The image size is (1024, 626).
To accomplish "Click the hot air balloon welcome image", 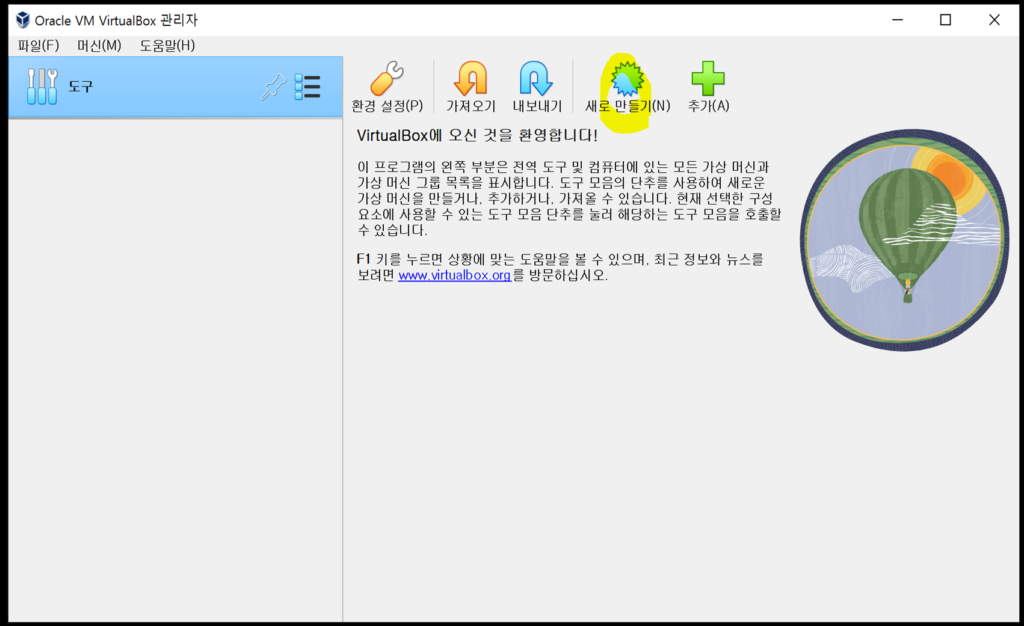I will pyautogui.click(x=904, y=240).
